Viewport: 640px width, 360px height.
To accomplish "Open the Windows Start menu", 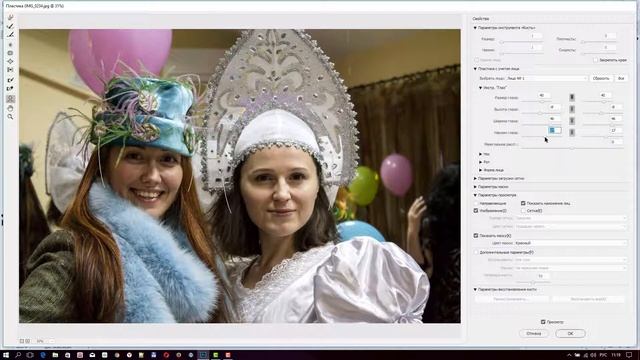I will pos(6,355).
